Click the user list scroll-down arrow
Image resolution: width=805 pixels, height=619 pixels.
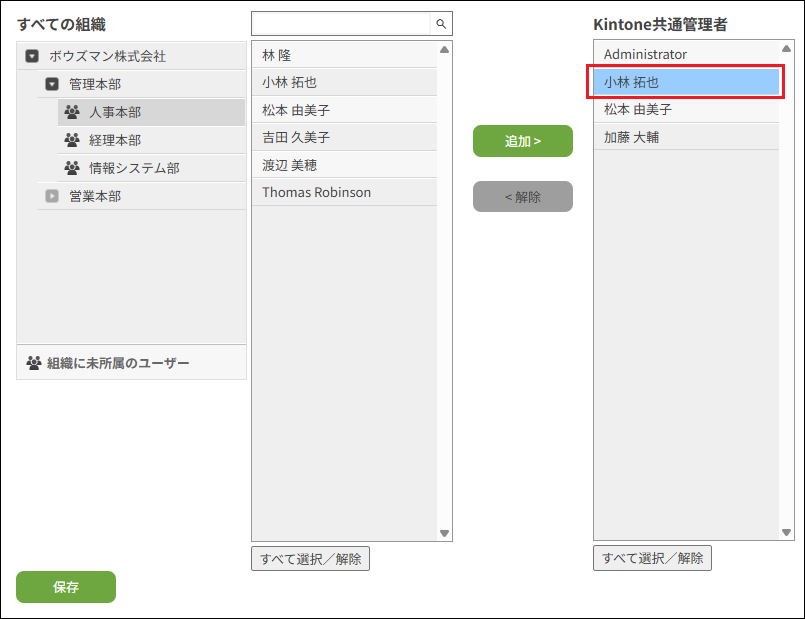[445, 533]
